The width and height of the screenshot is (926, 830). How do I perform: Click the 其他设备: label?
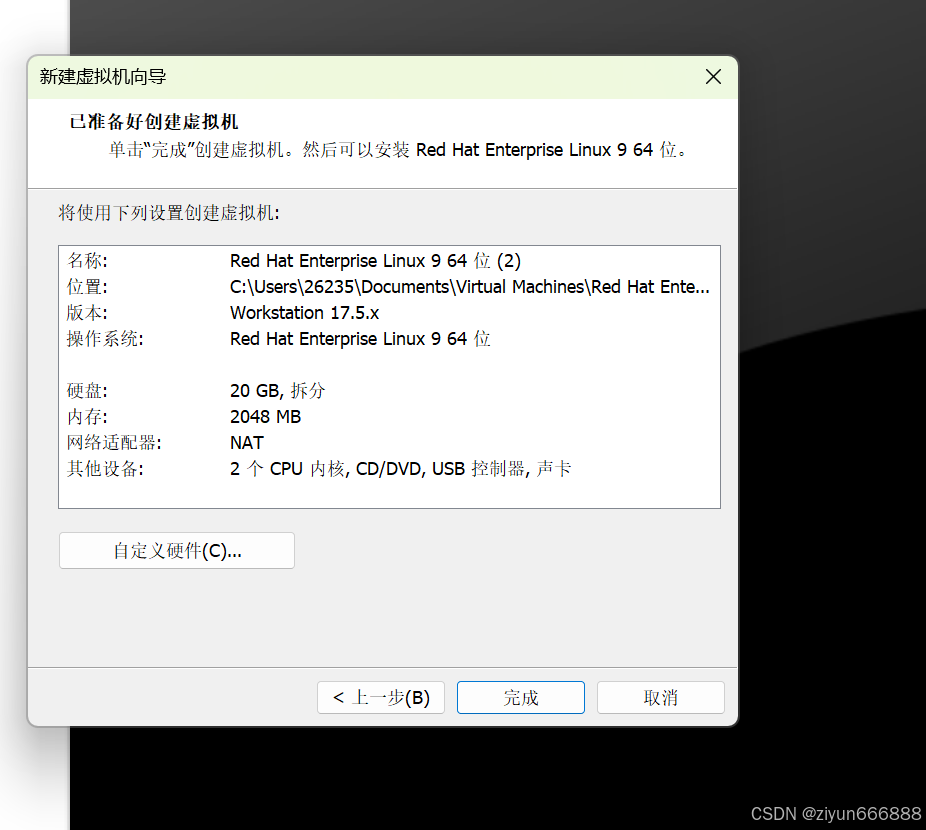105,468
